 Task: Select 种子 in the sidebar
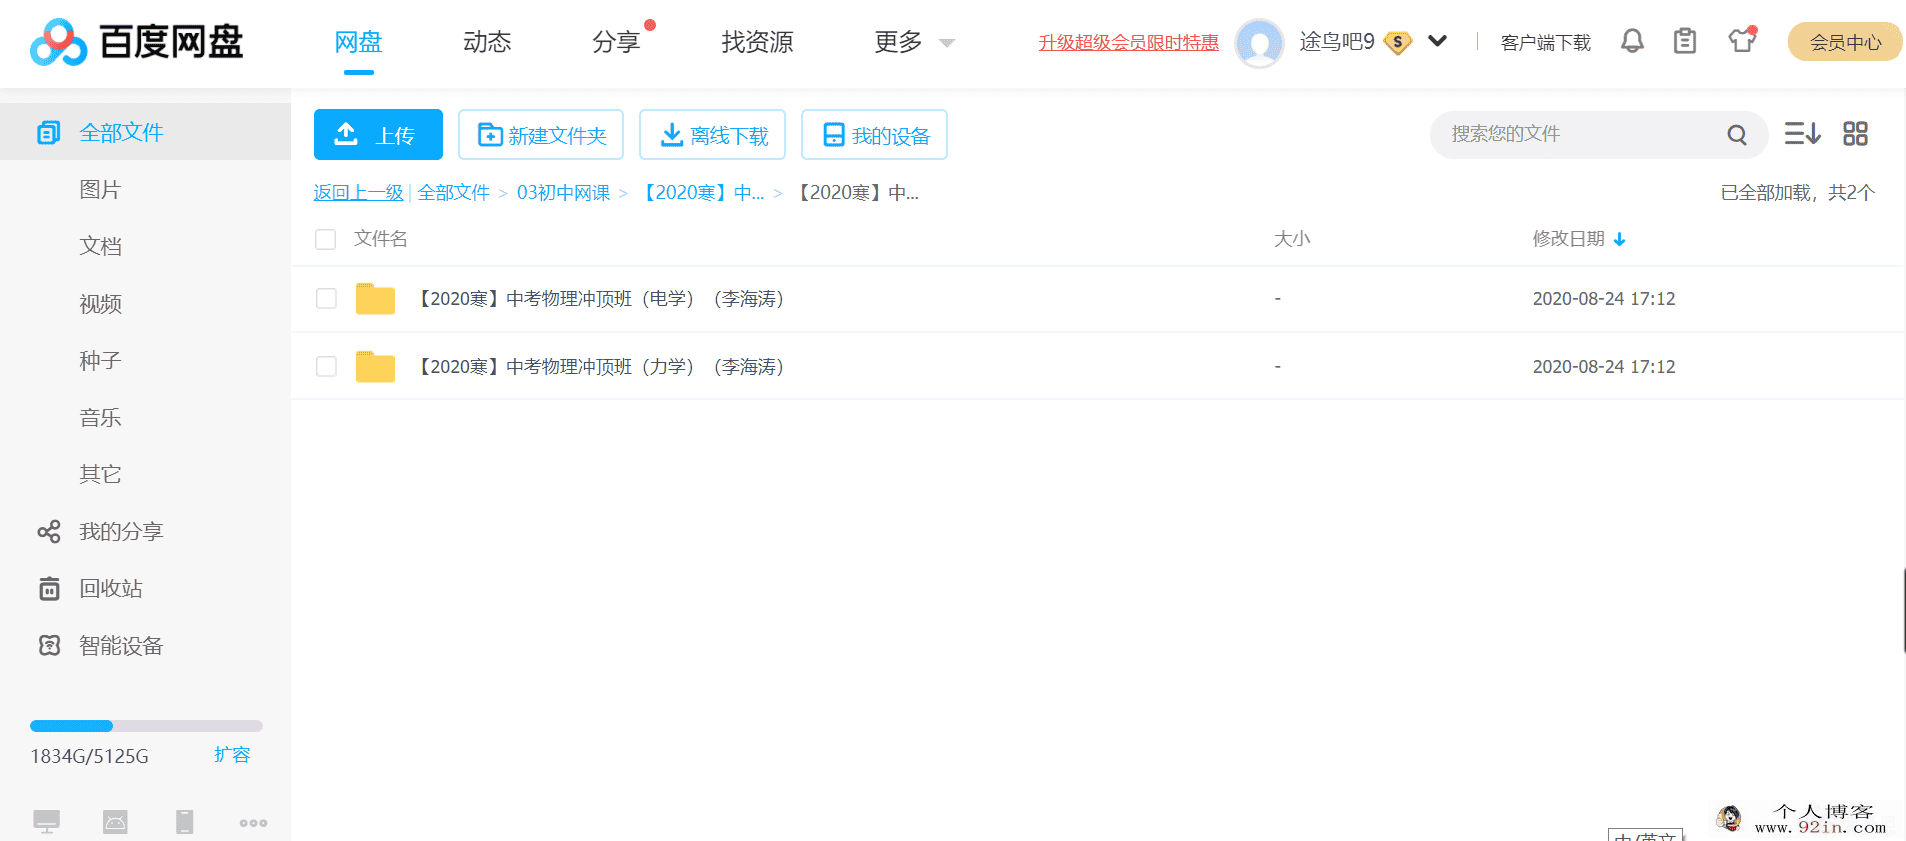click(x=100, y=360)
